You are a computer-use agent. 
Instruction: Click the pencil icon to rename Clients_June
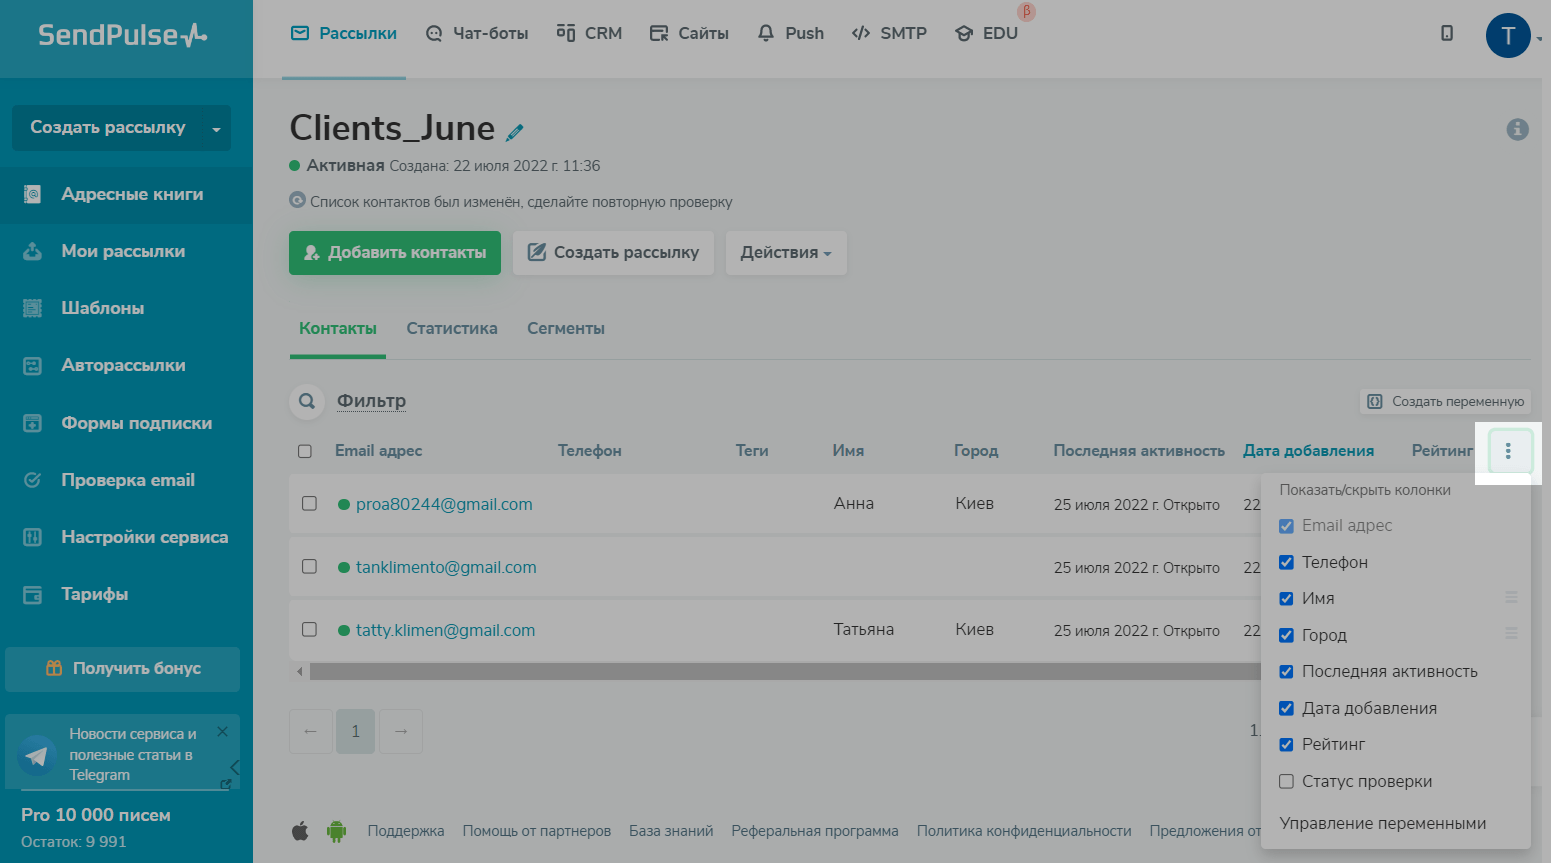click(x=515, y=132)
